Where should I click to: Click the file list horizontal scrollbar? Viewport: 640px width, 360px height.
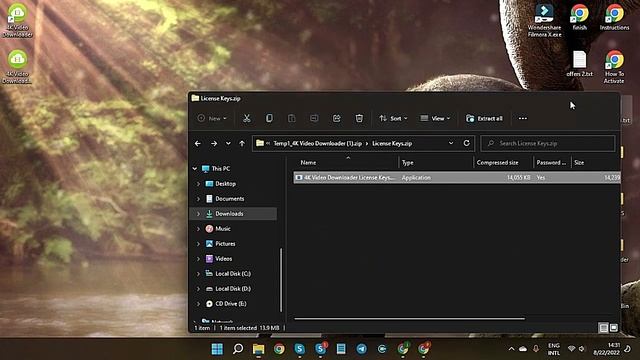tap(409, 319)
